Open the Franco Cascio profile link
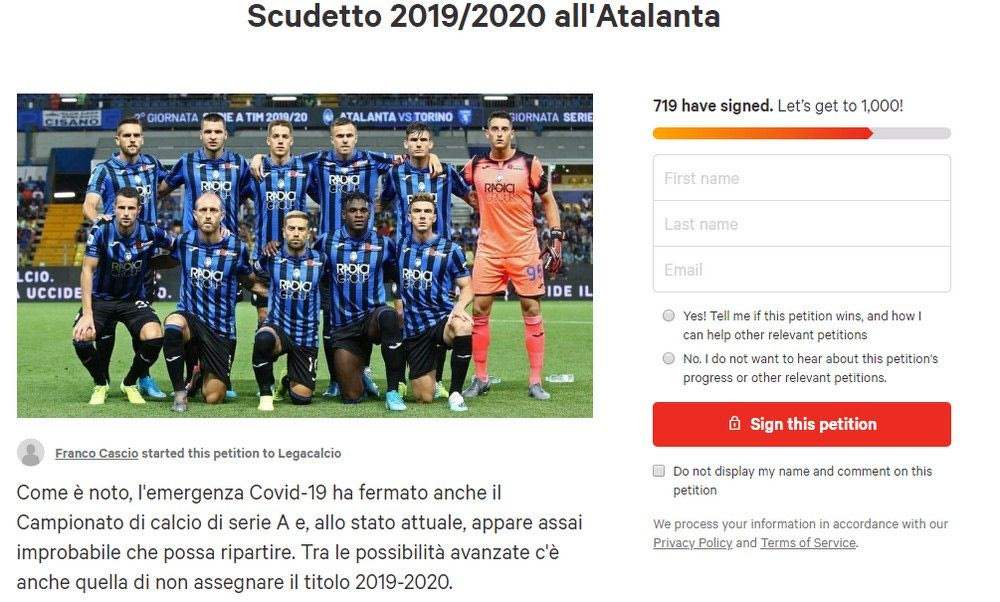 click(x=97, y=453)
